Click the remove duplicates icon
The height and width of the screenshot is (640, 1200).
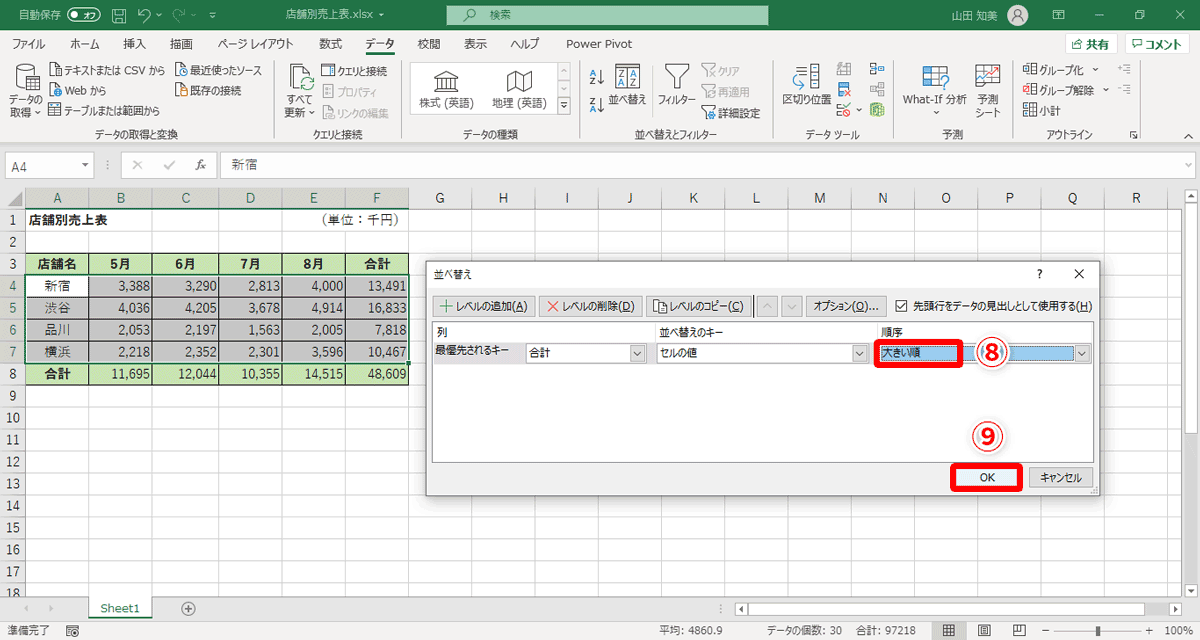[844, 90]
